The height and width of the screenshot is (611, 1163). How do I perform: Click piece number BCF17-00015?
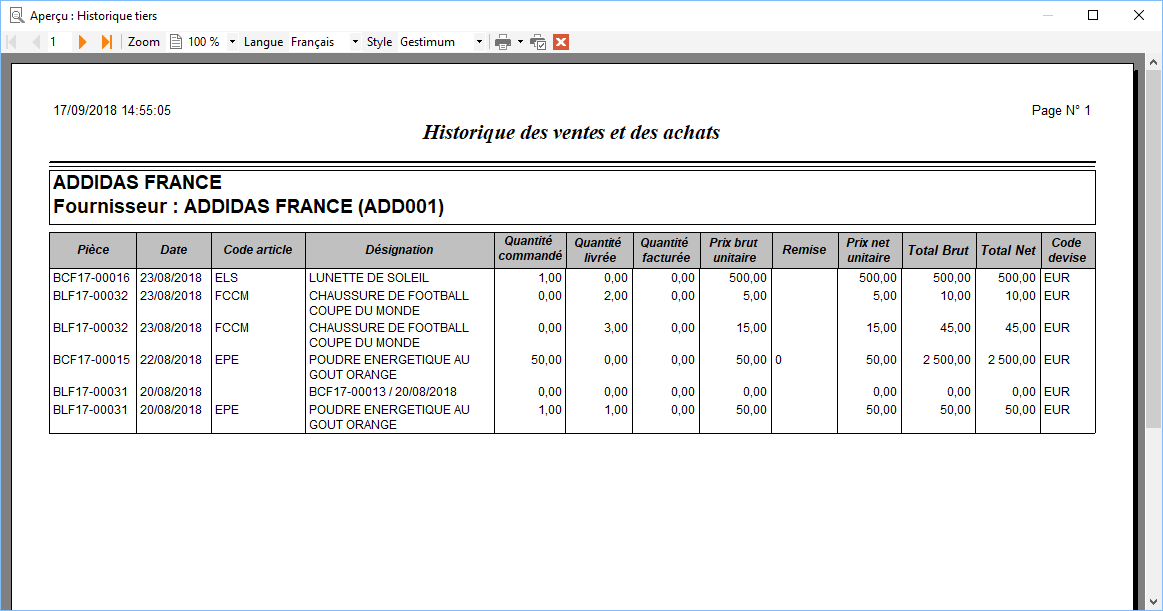pyautogui.click(x=91, y=360)
